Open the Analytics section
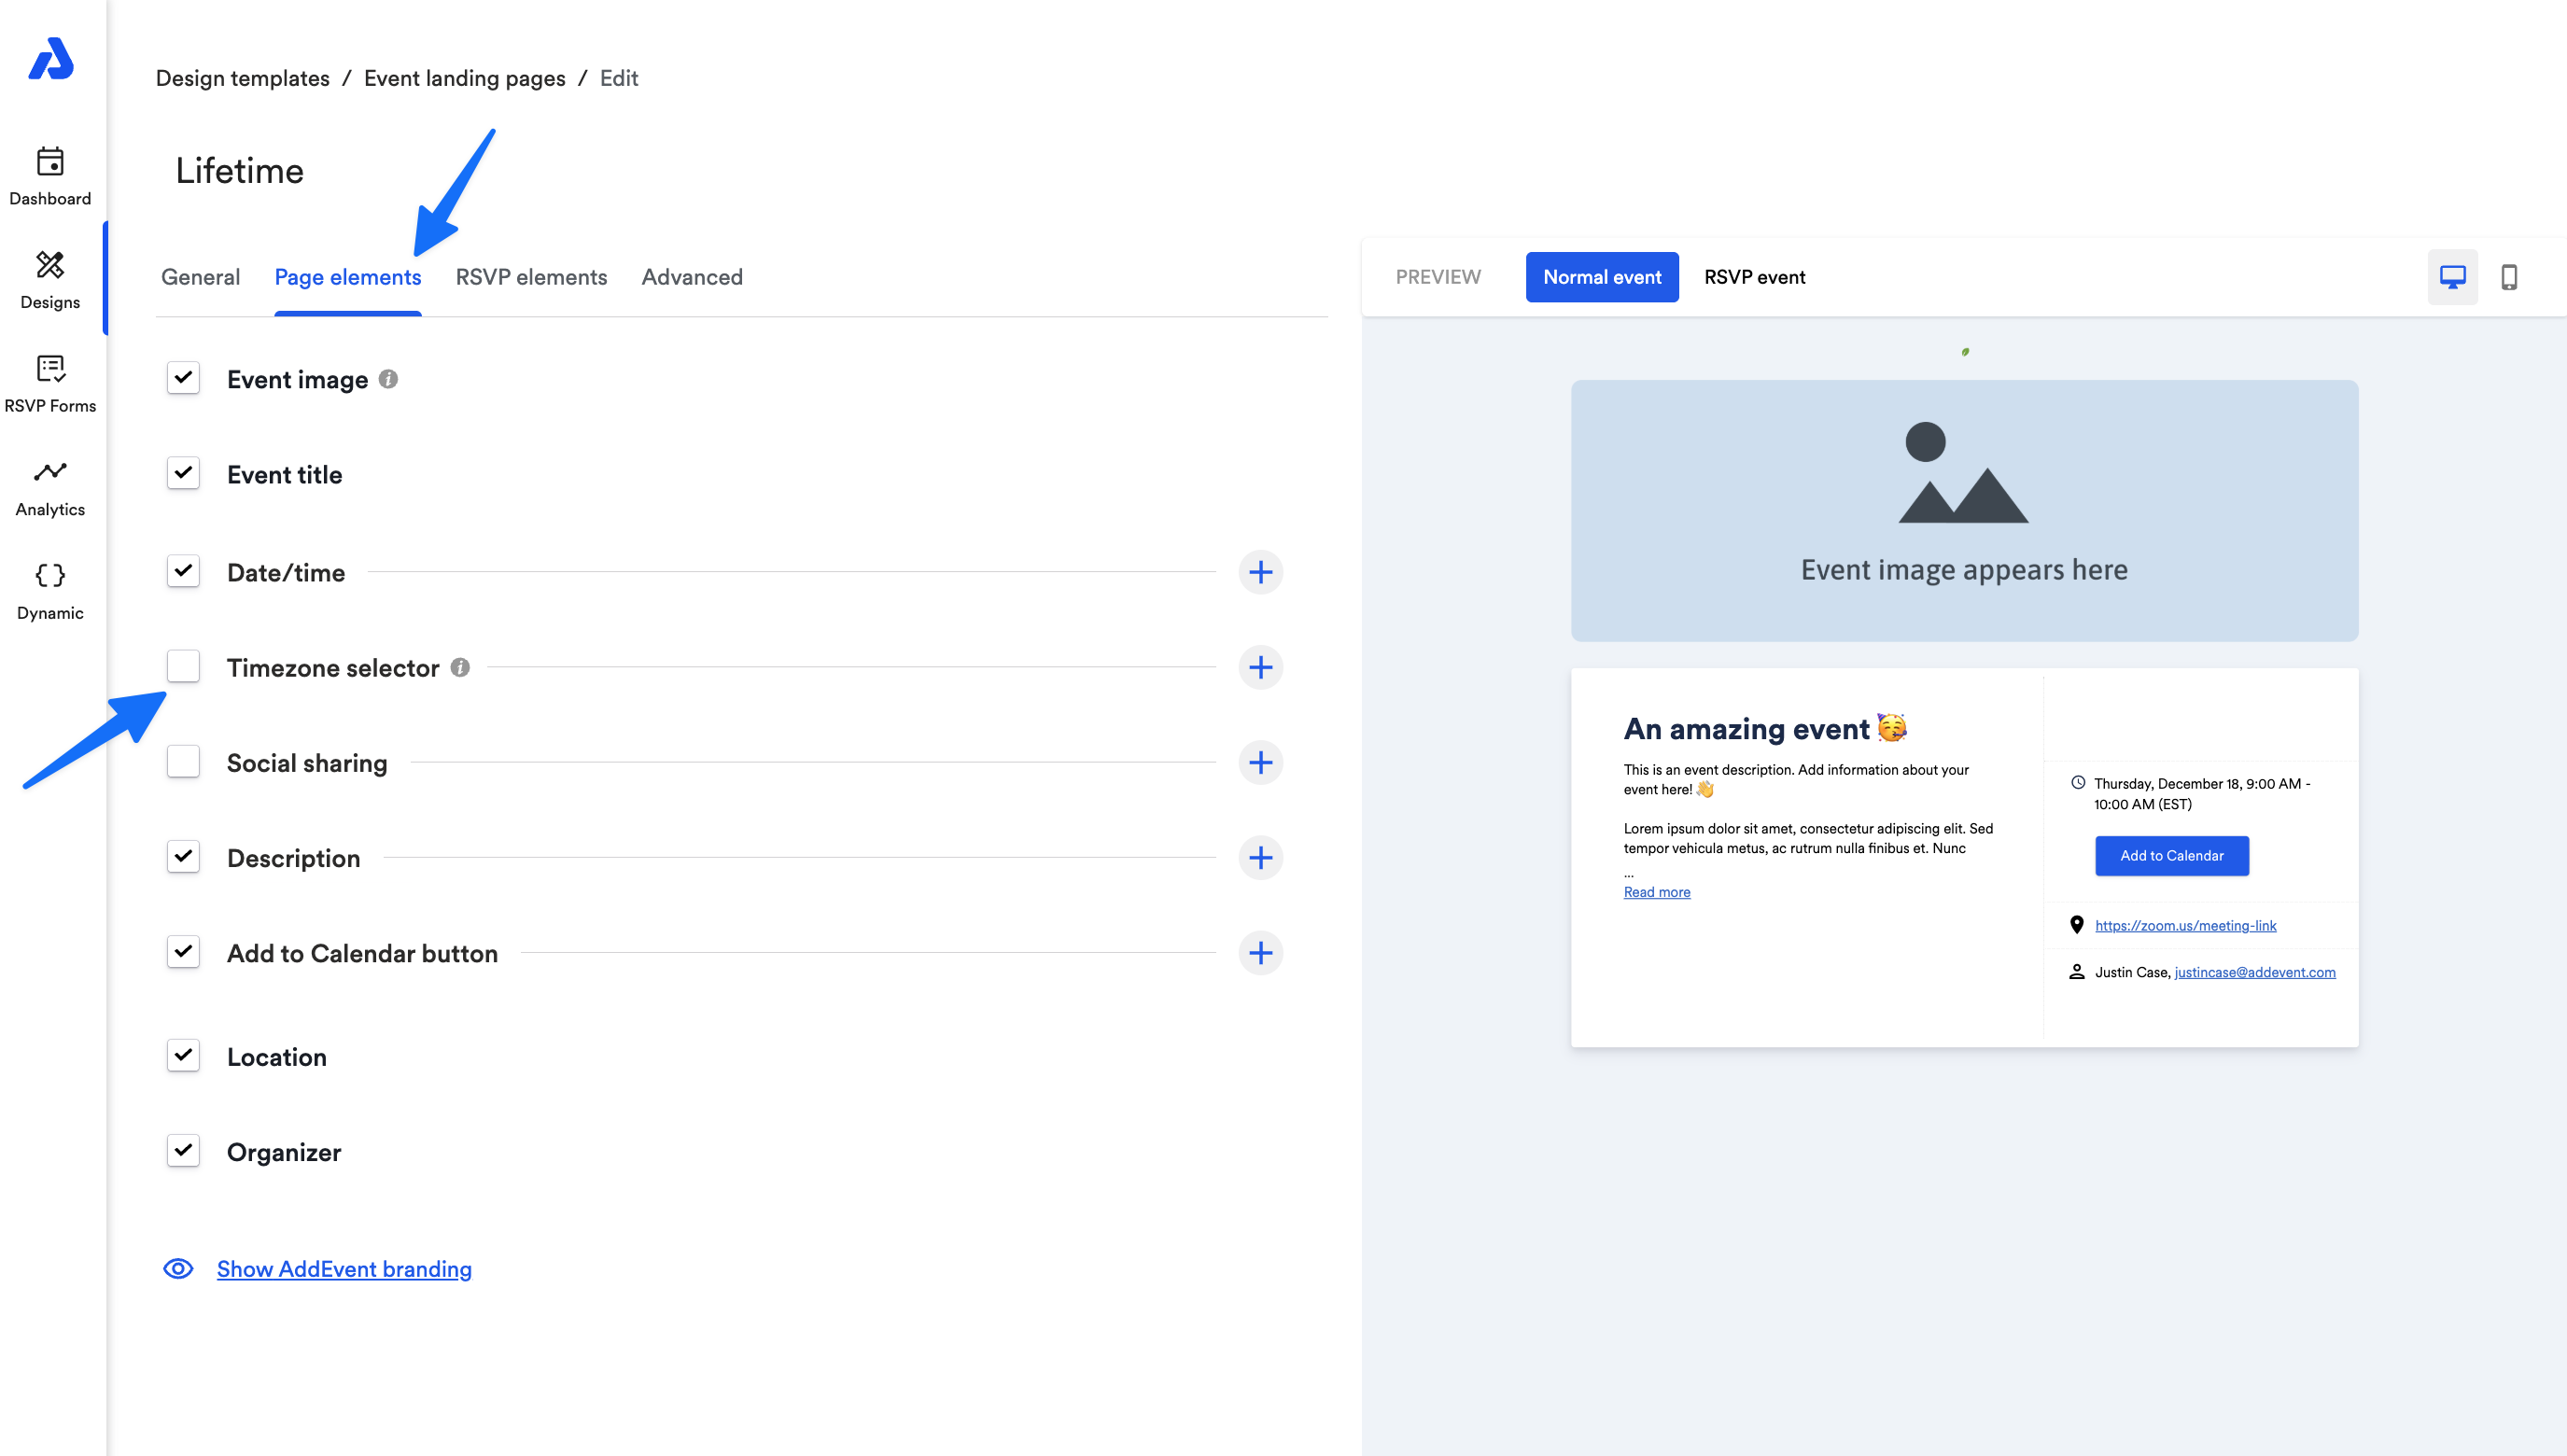This screenshot has width=2567, height=1456. (x=50, y=487)
